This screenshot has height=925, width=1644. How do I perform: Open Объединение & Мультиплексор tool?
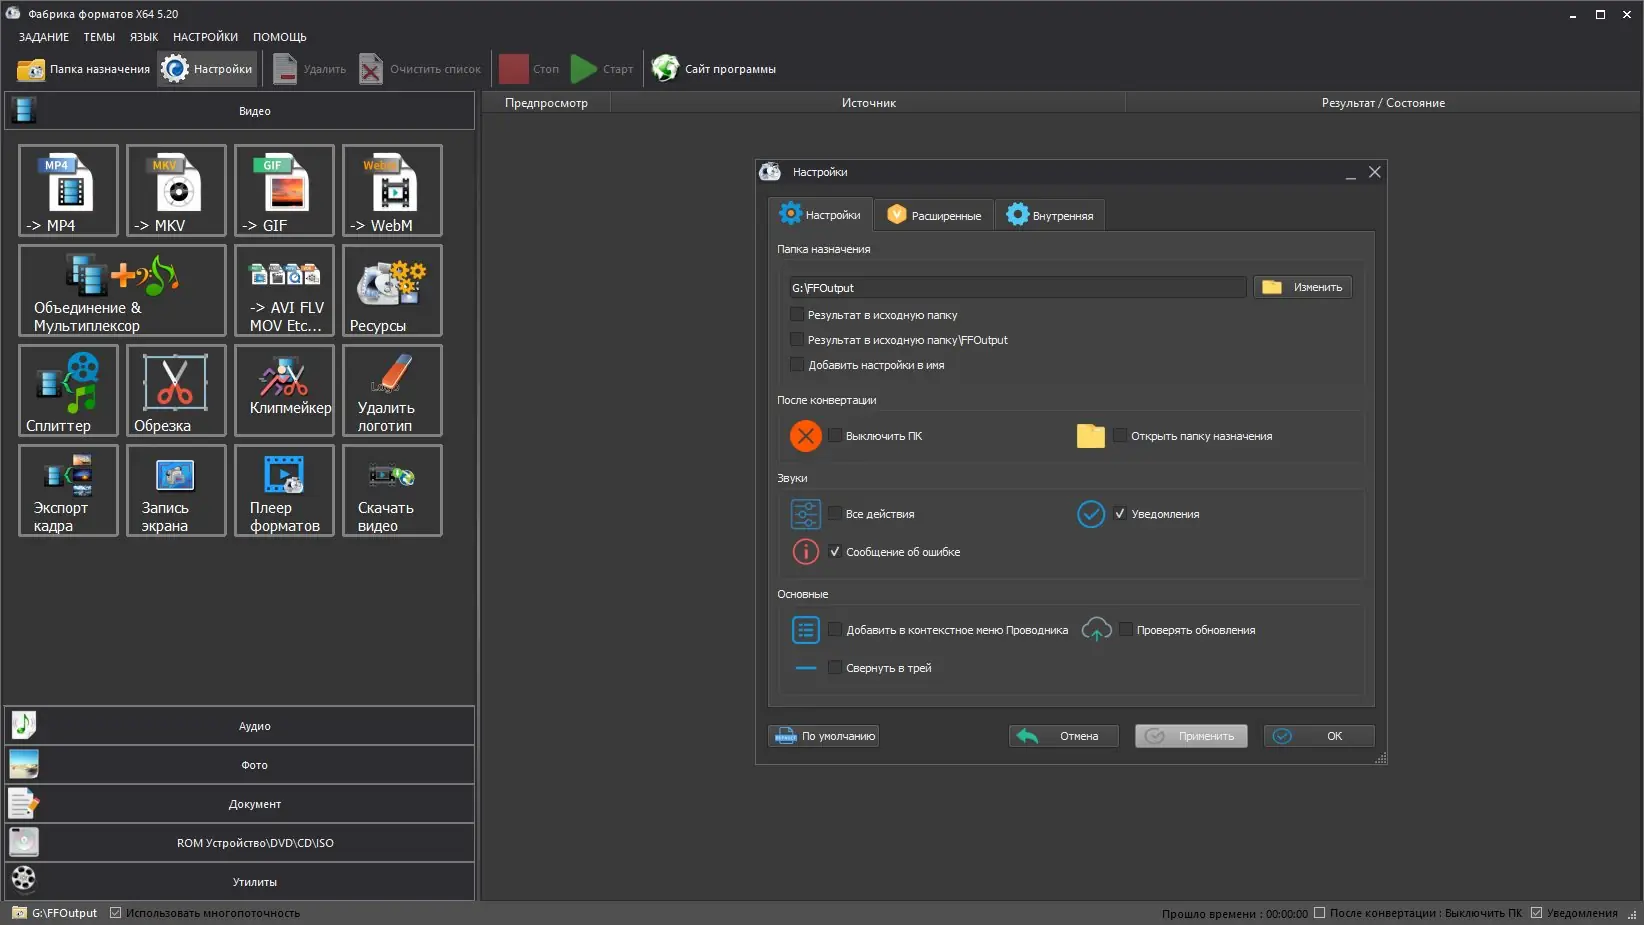point(122,290)
